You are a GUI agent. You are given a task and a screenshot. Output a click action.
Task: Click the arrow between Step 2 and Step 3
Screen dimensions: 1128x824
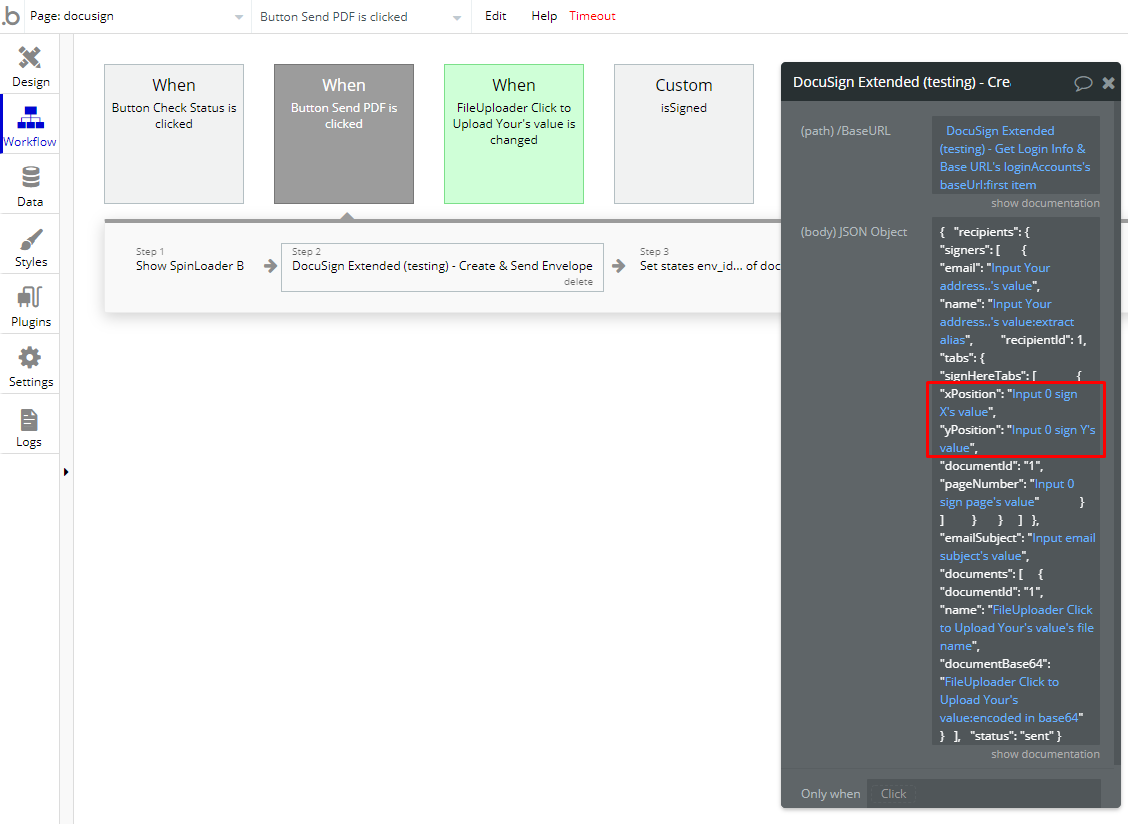click(x=619, y=266)
